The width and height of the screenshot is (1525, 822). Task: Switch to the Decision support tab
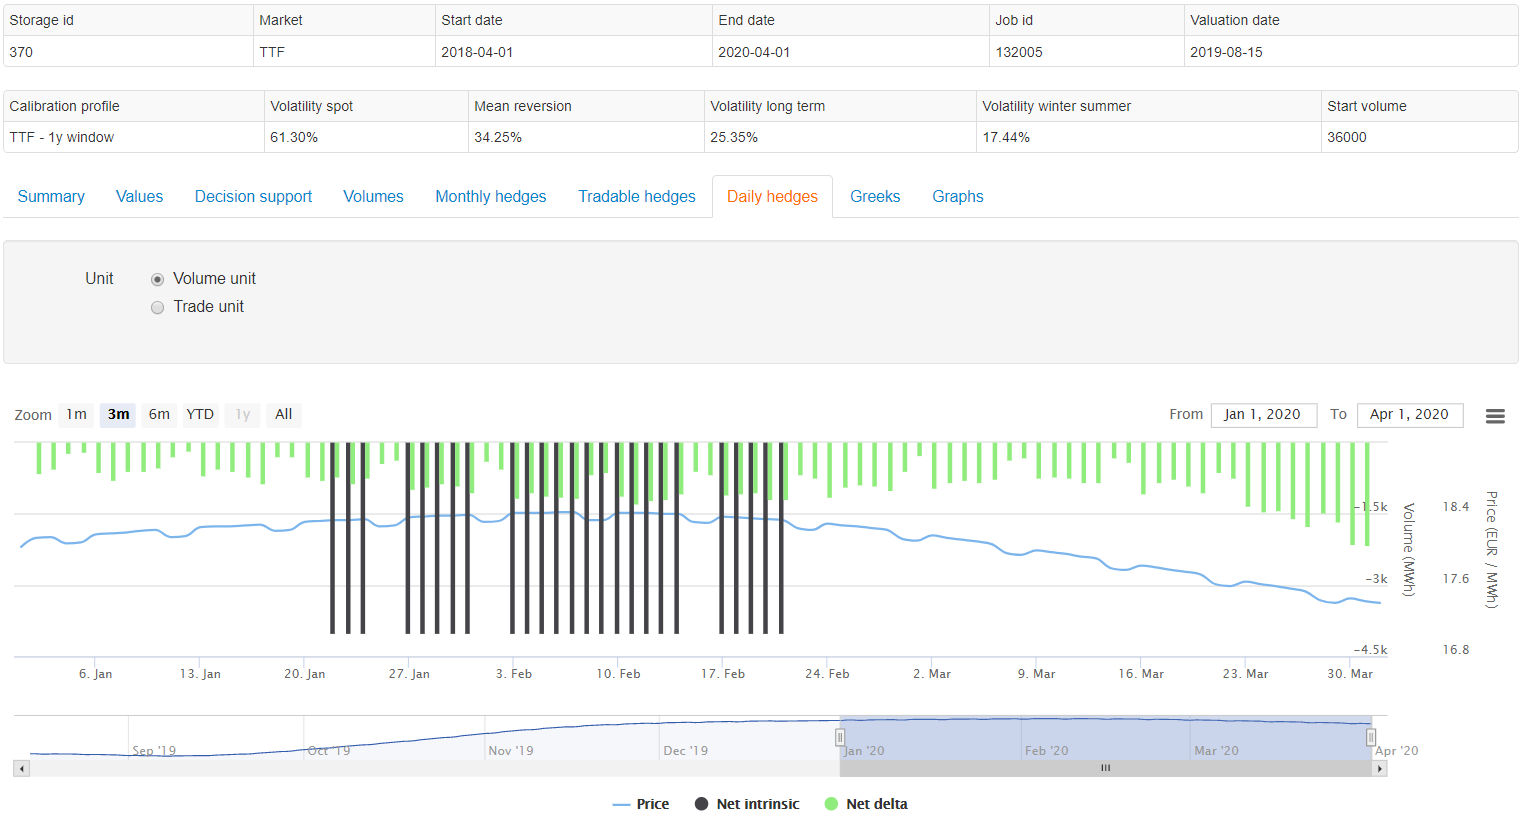253,197
